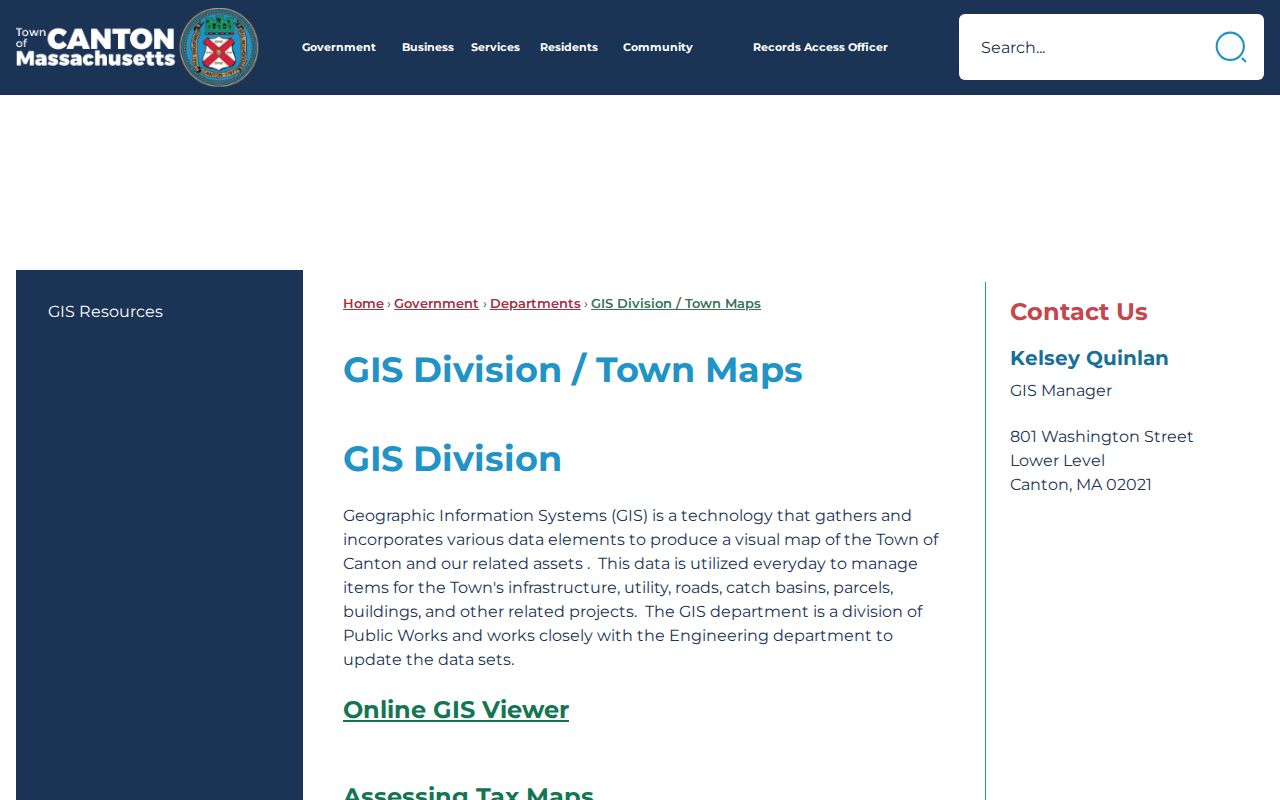This screenshot has width=1280, height=800.
Task: Click the GIS Manager title text
Action: tap(1061, 390)
